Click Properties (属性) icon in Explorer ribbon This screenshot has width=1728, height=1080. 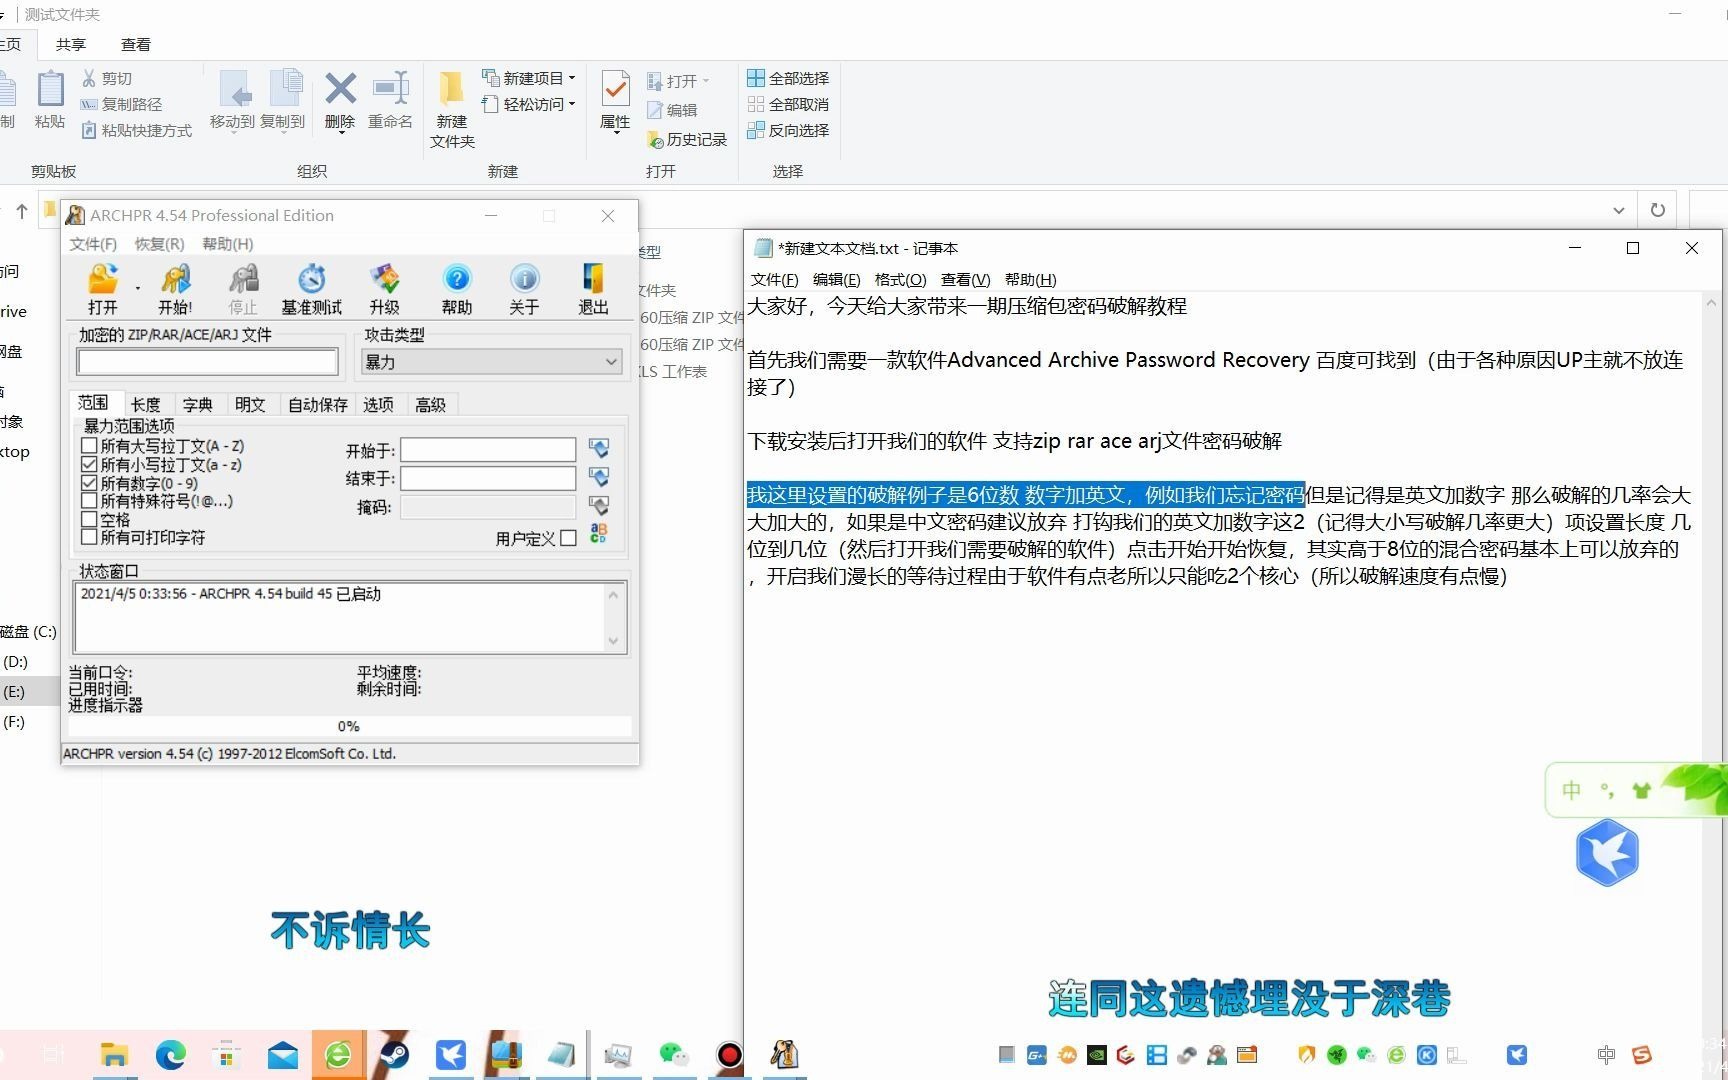(615, 100)
